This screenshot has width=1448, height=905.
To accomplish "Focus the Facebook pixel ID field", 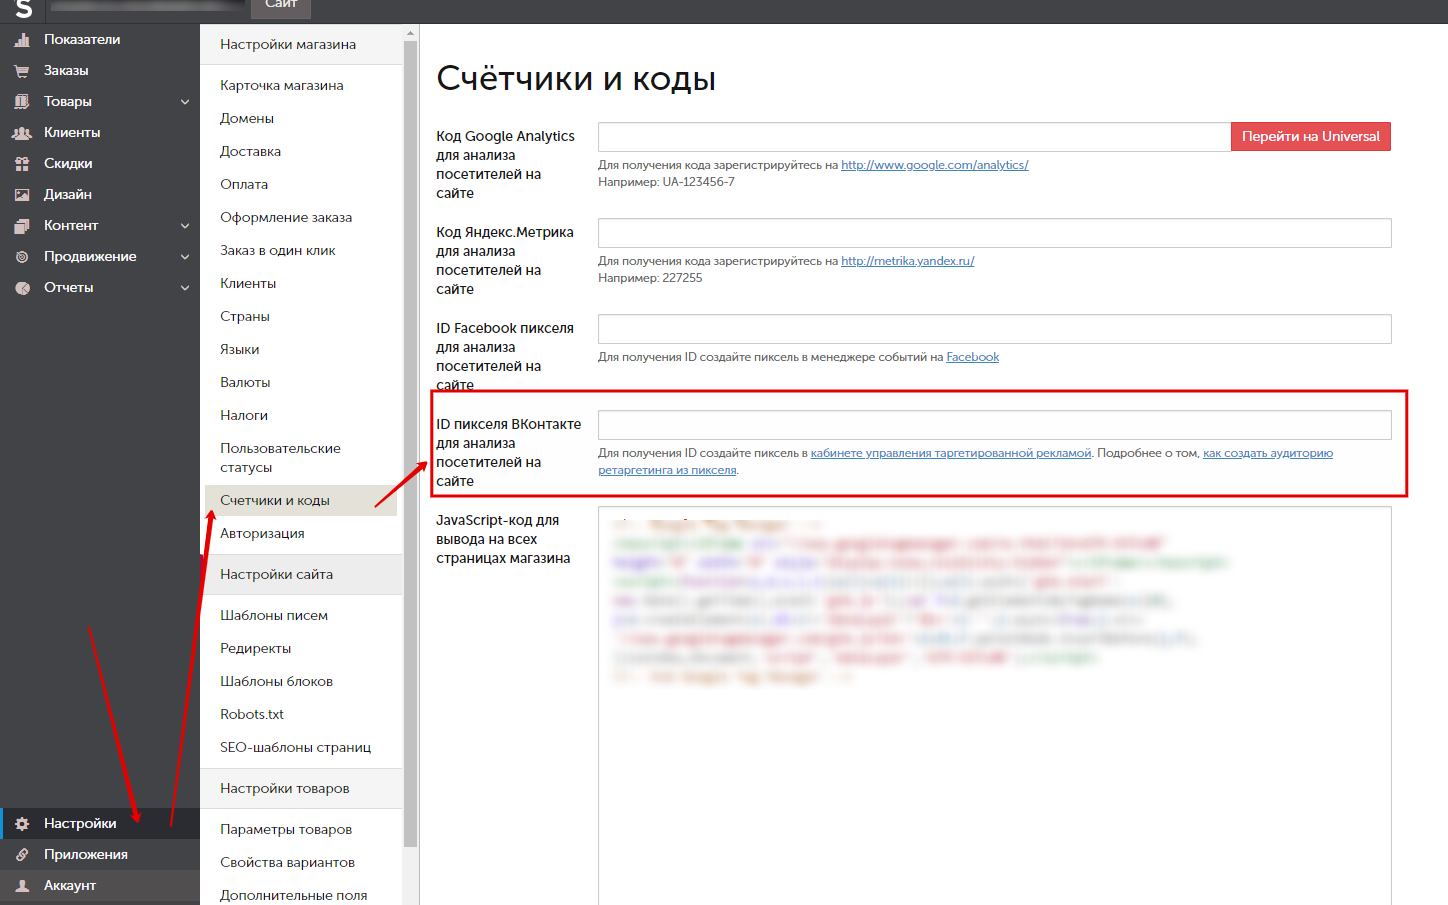I will (994, 329).
